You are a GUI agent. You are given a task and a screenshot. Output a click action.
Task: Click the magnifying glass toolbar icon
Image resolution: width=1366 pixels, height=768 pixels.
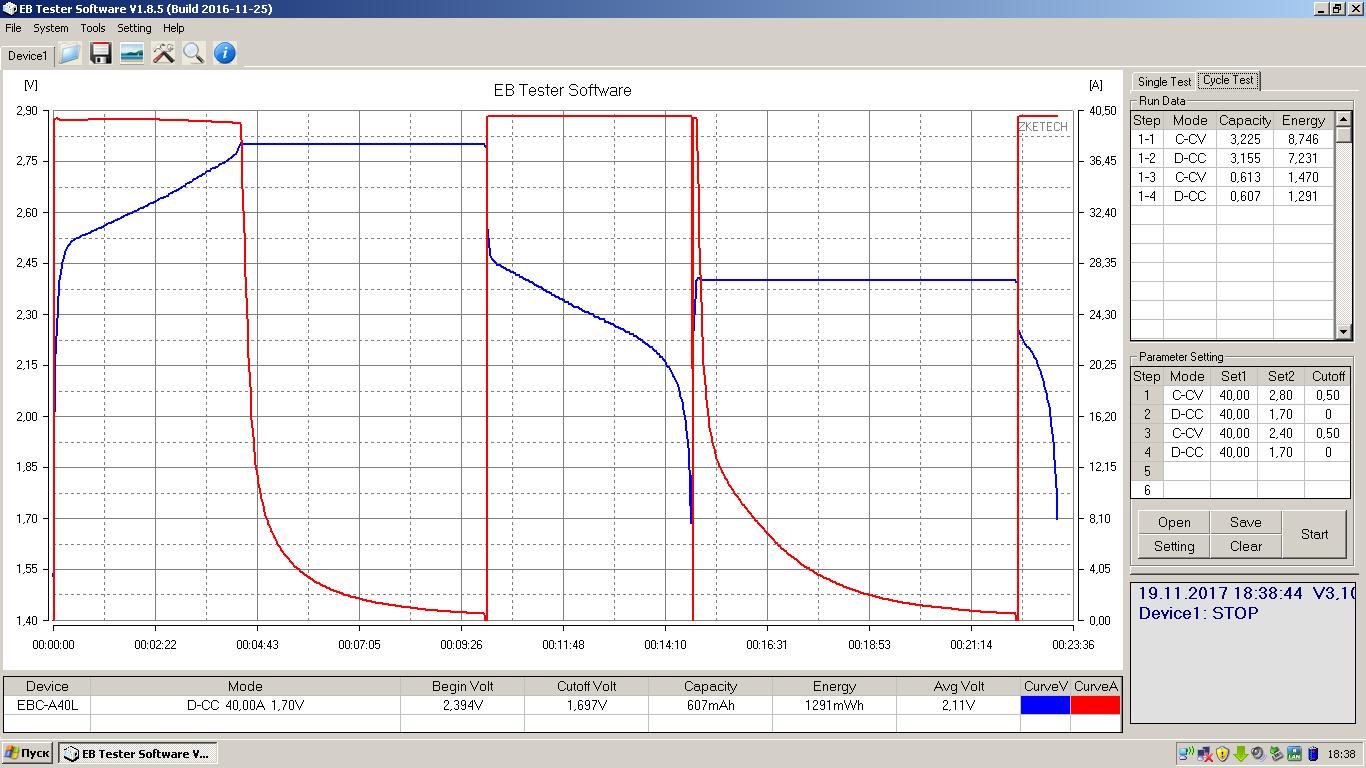click(194, 54)
